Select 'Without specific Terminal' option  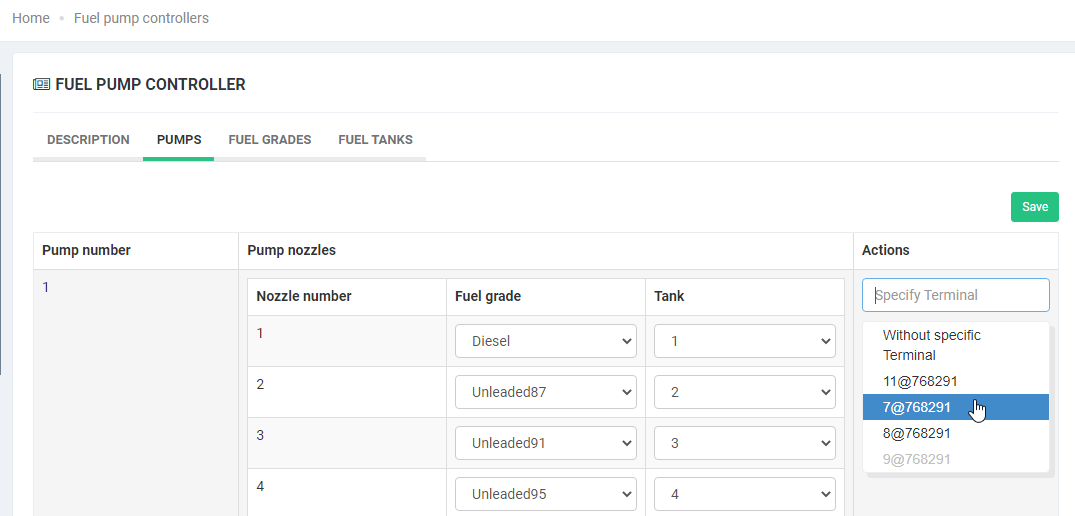coord(931,345)
